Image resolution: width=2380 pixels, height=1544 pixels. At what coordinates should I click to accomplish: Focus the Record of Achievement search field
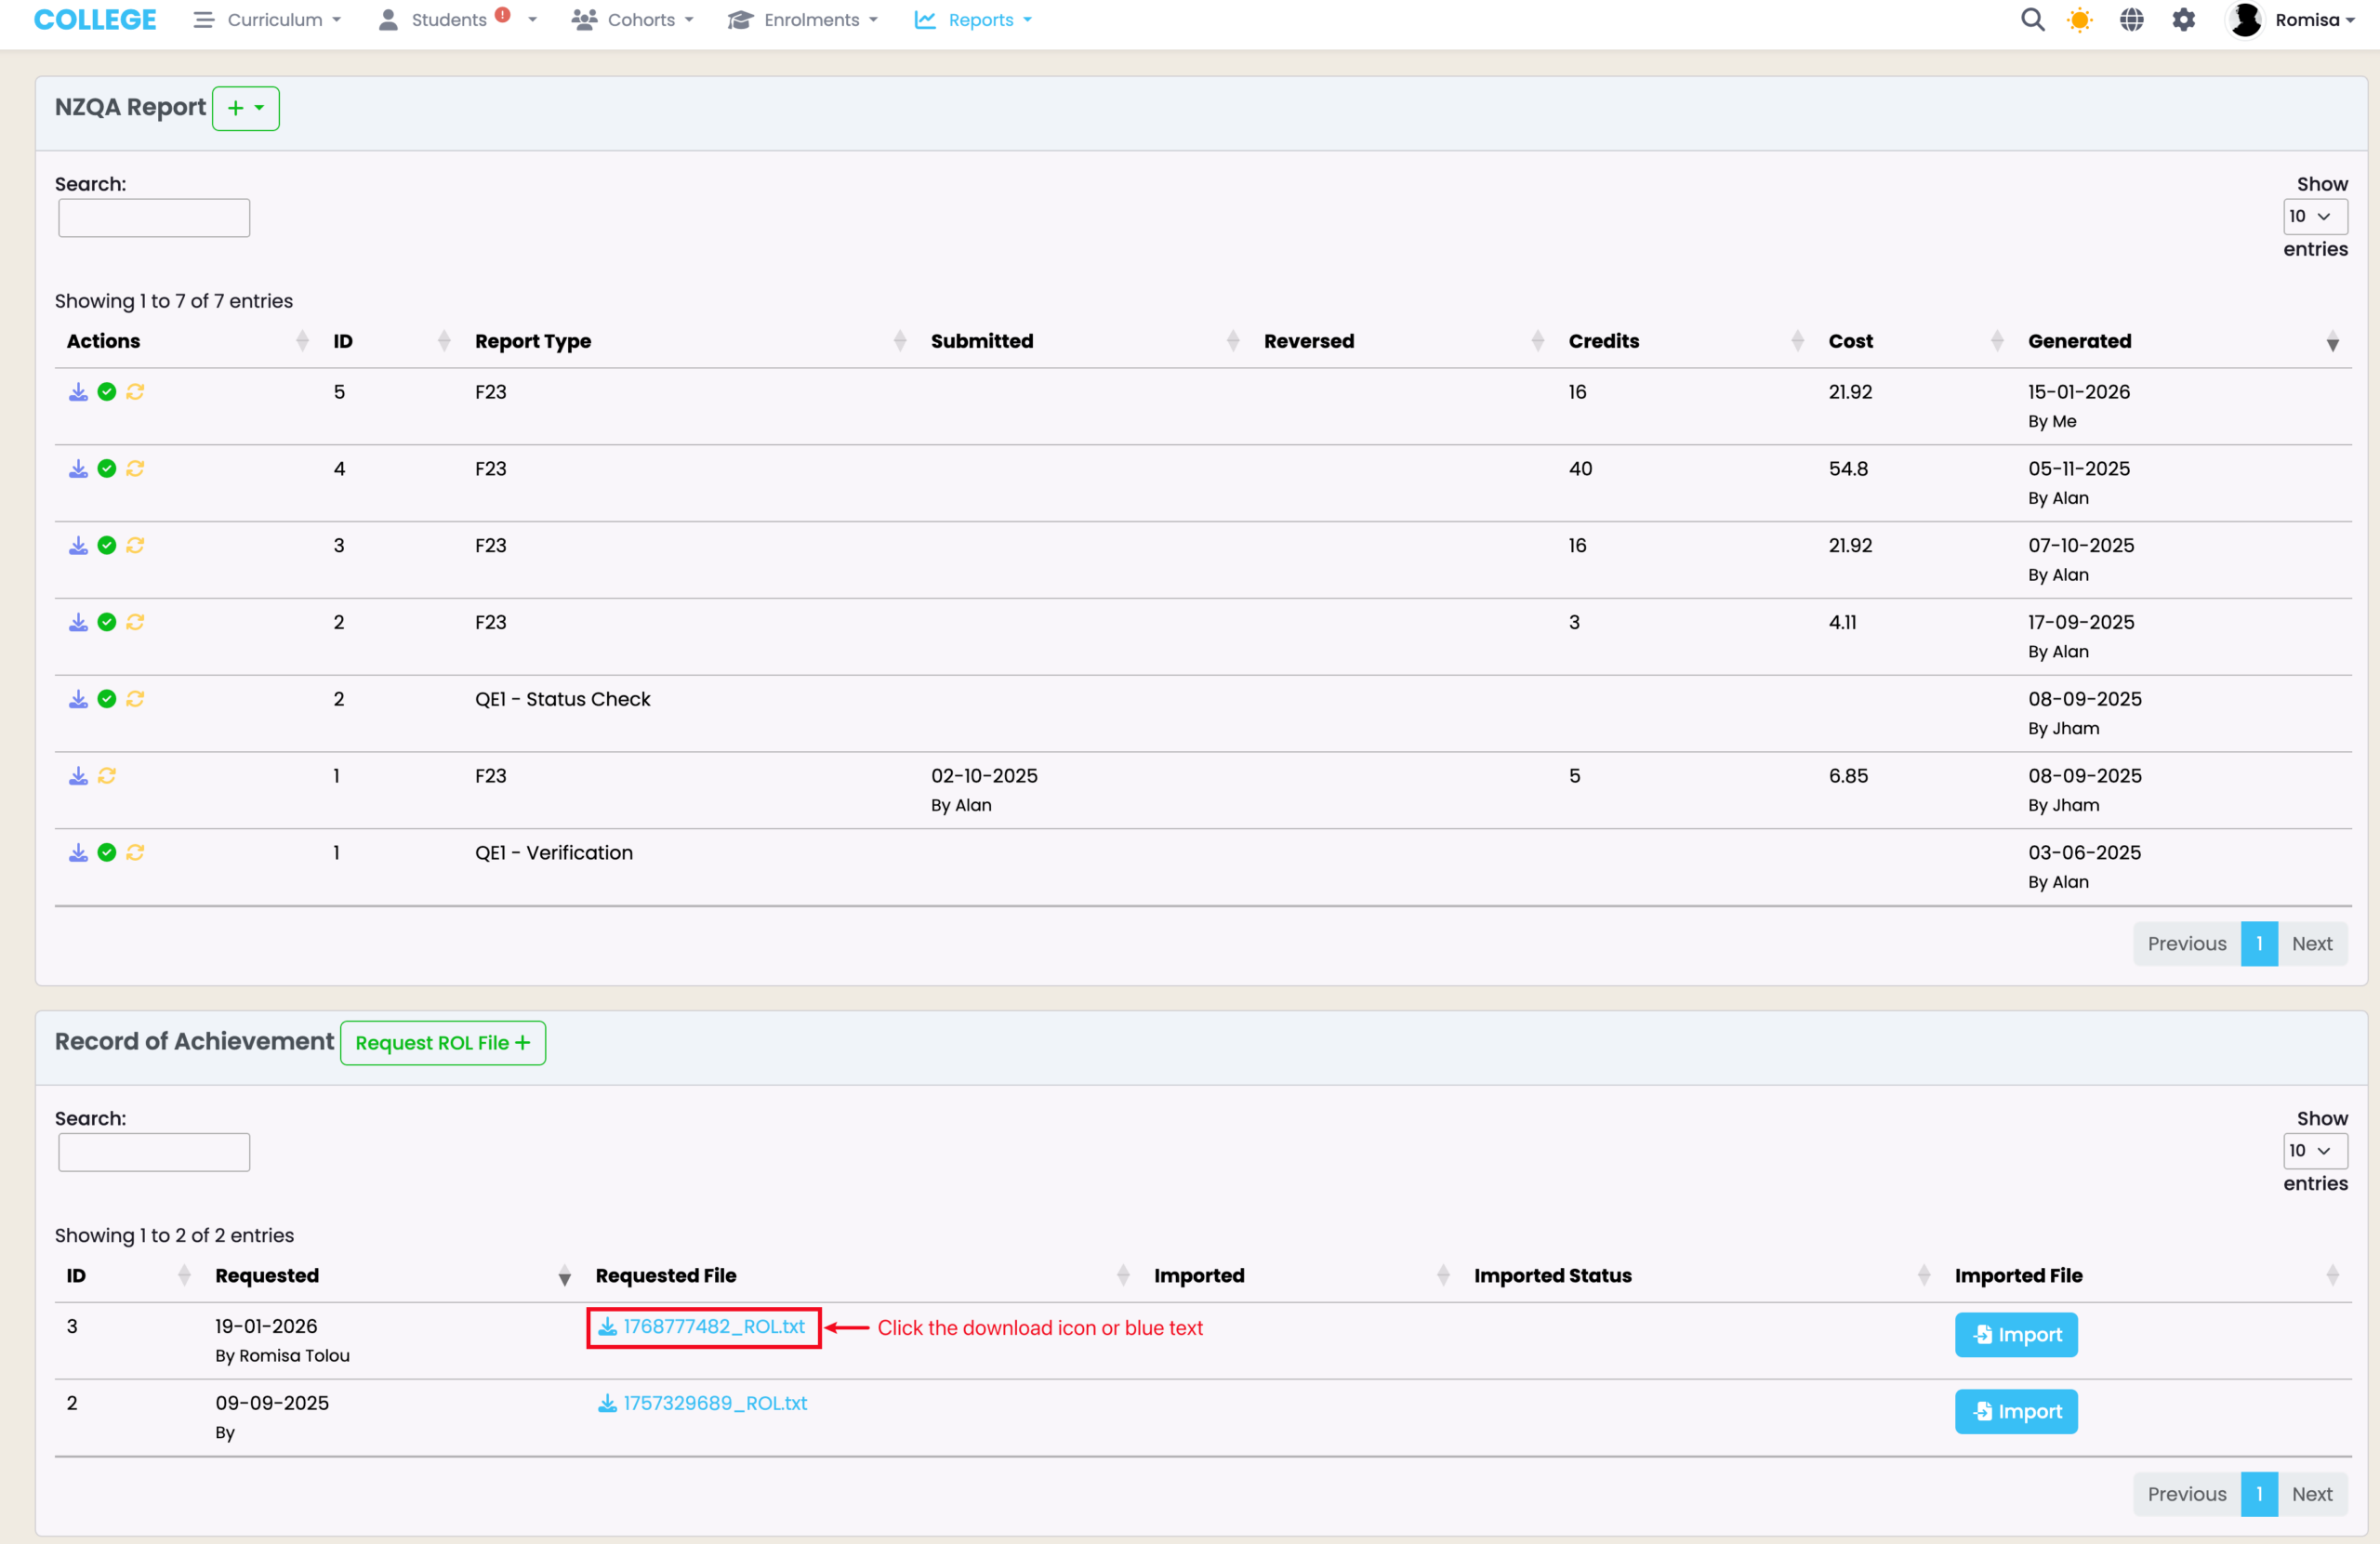pos(154,1152)
